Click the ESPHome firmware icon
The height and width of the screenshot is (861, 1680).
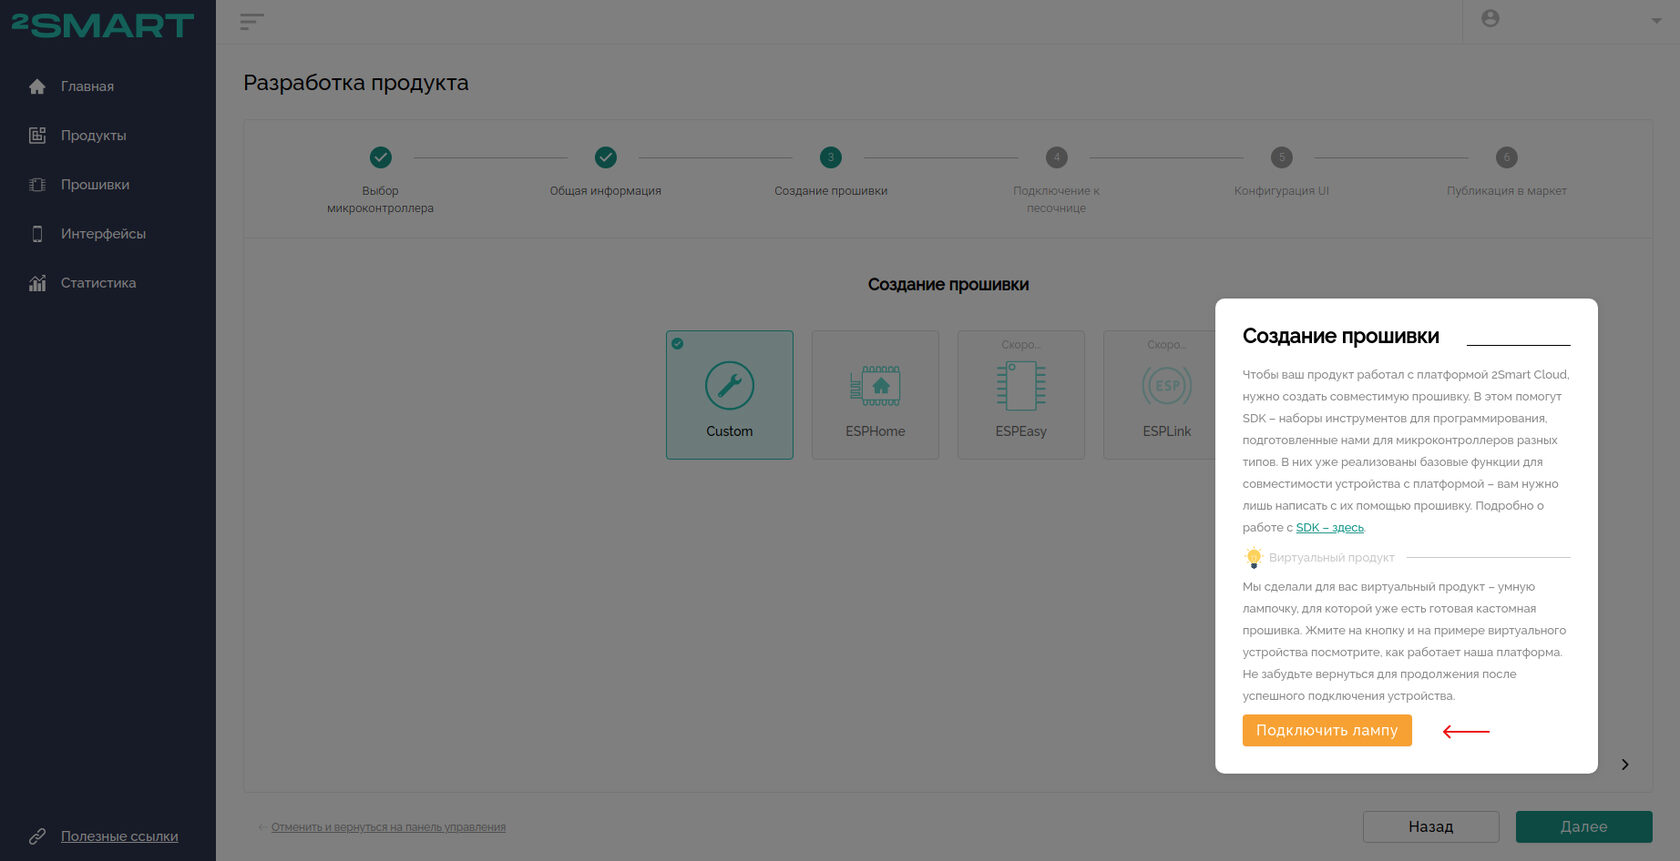pyautogui.click(x=875, y=385)
